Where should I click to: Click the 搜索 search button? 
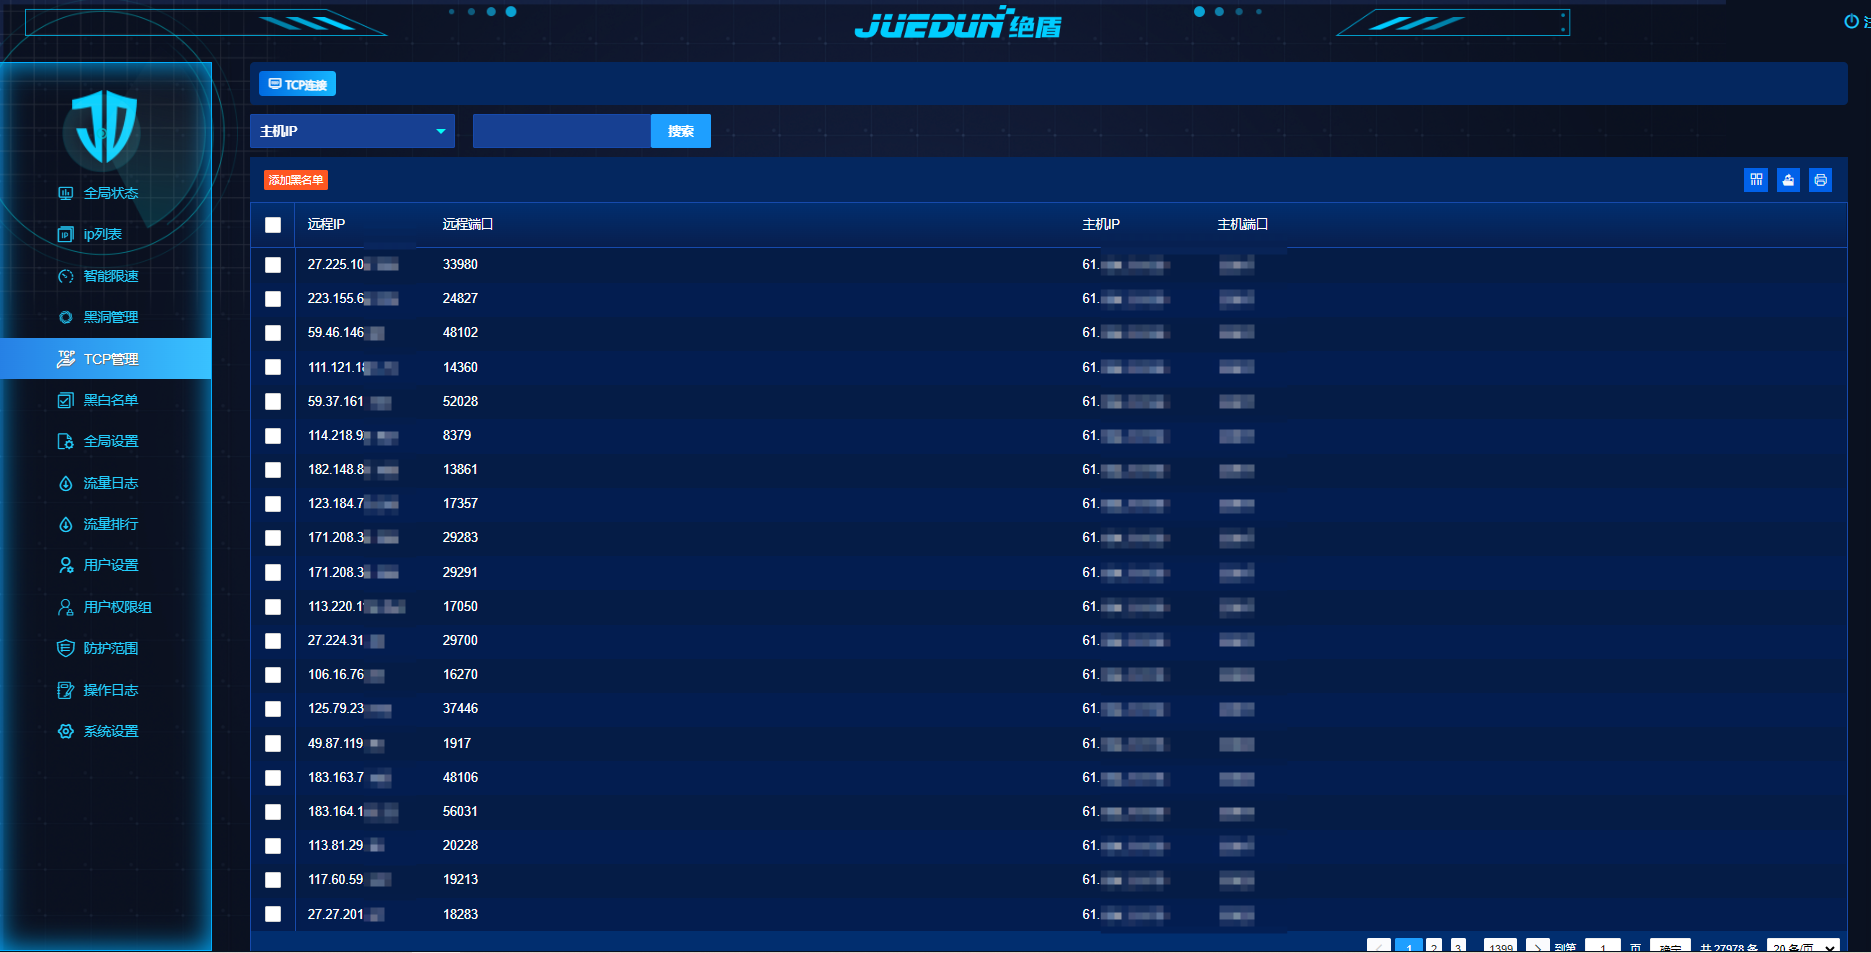680,131
